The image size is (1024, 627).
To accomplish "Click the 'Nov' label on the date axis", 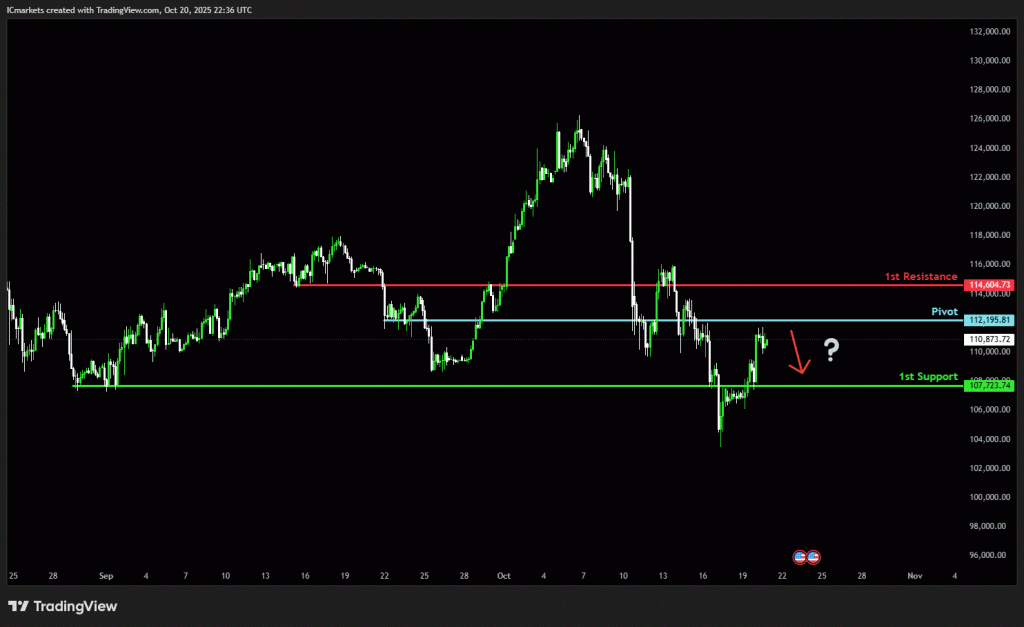I will [914, 576].
